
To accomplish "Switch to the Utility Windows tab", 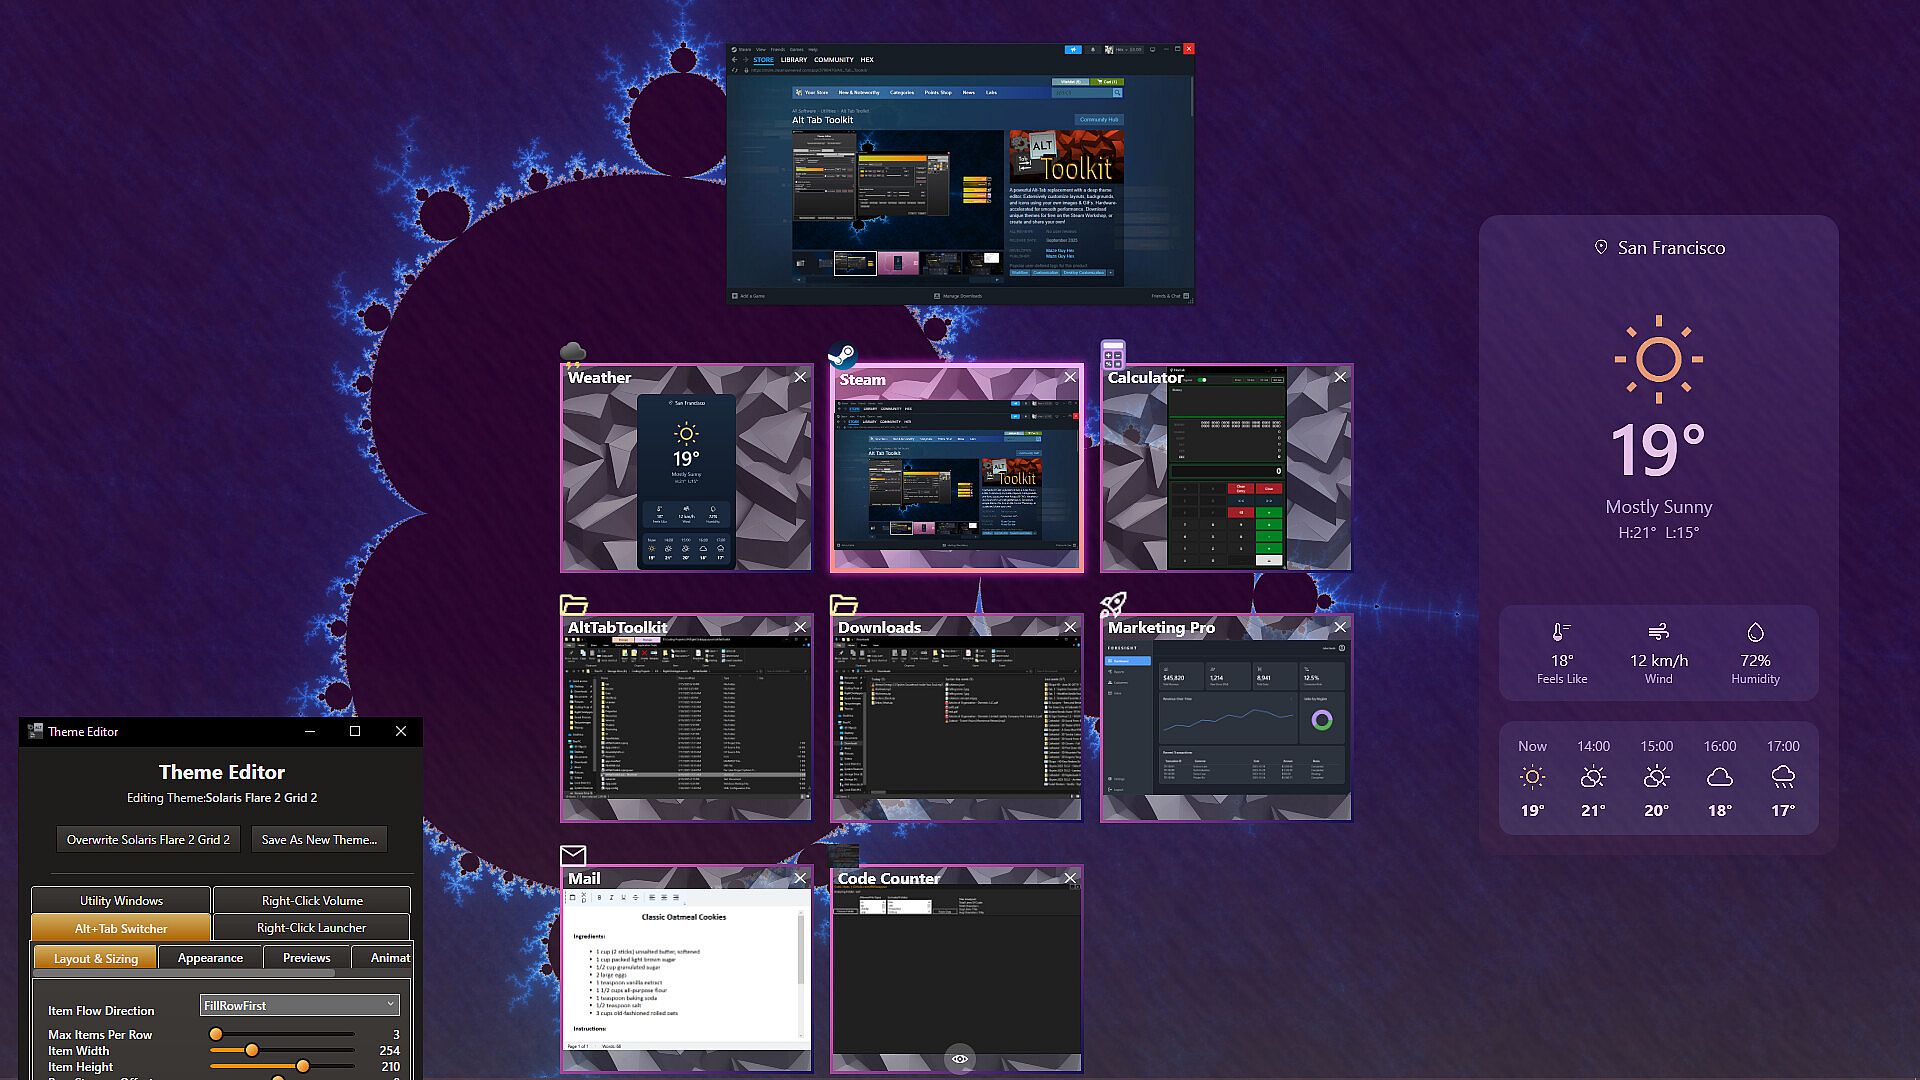I will [x=121, y=900].
